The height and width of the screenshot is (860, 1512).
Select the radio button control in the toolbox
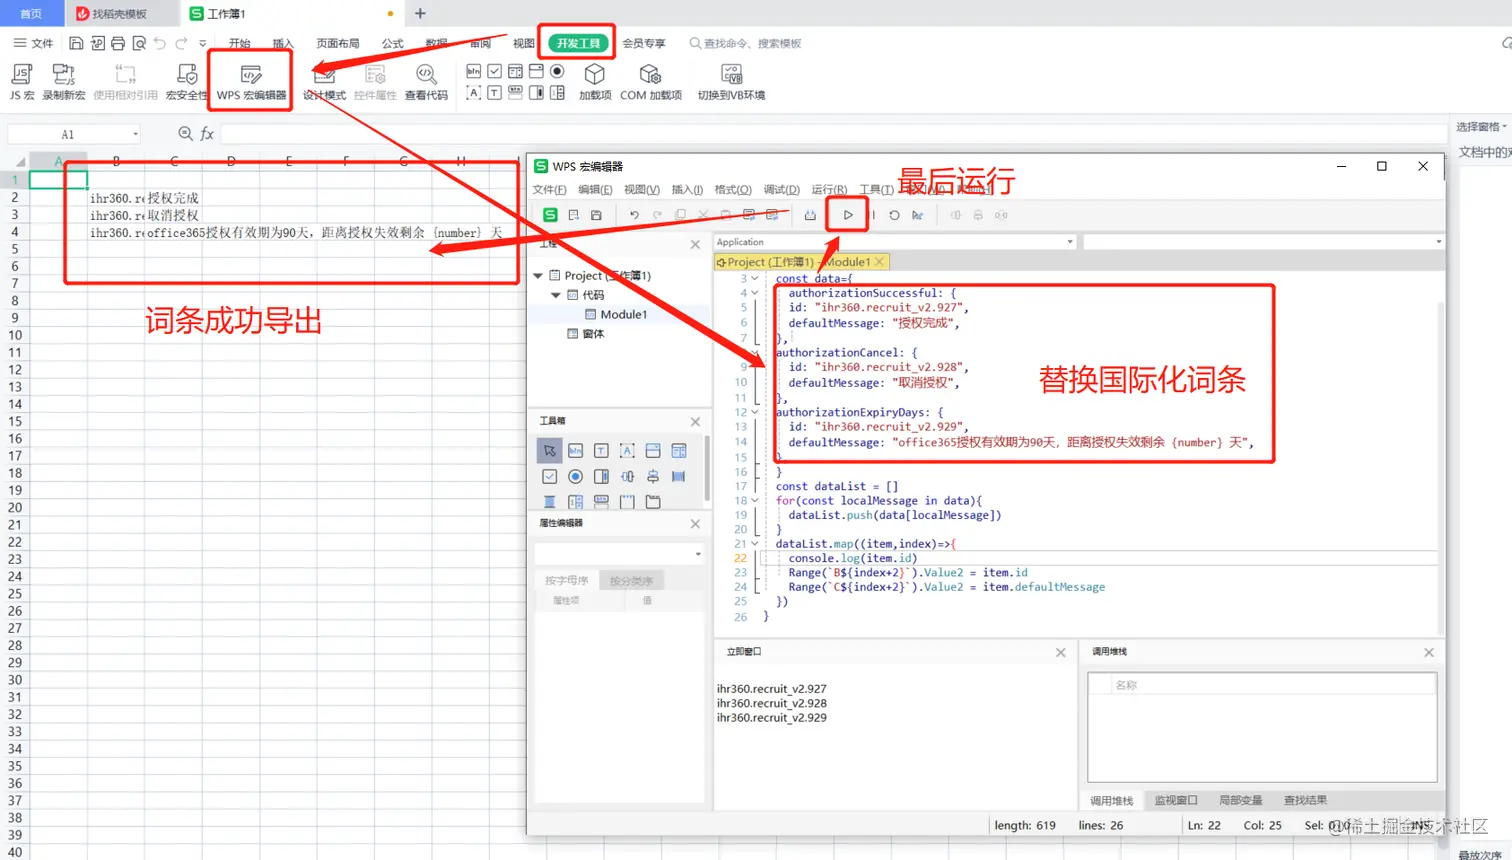tap(575, 477)
